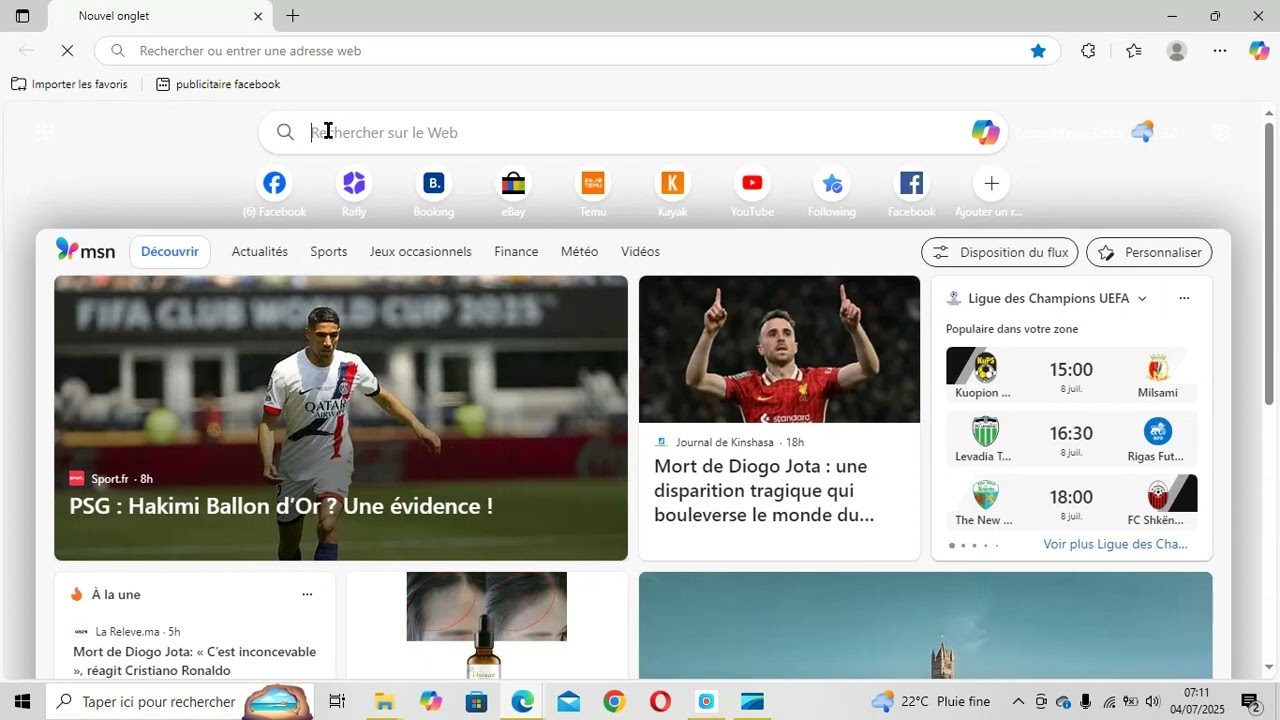This screenshot has width=1280, height=720.
Task: Open the Temu shortcut
Action: tap(593, 192)
